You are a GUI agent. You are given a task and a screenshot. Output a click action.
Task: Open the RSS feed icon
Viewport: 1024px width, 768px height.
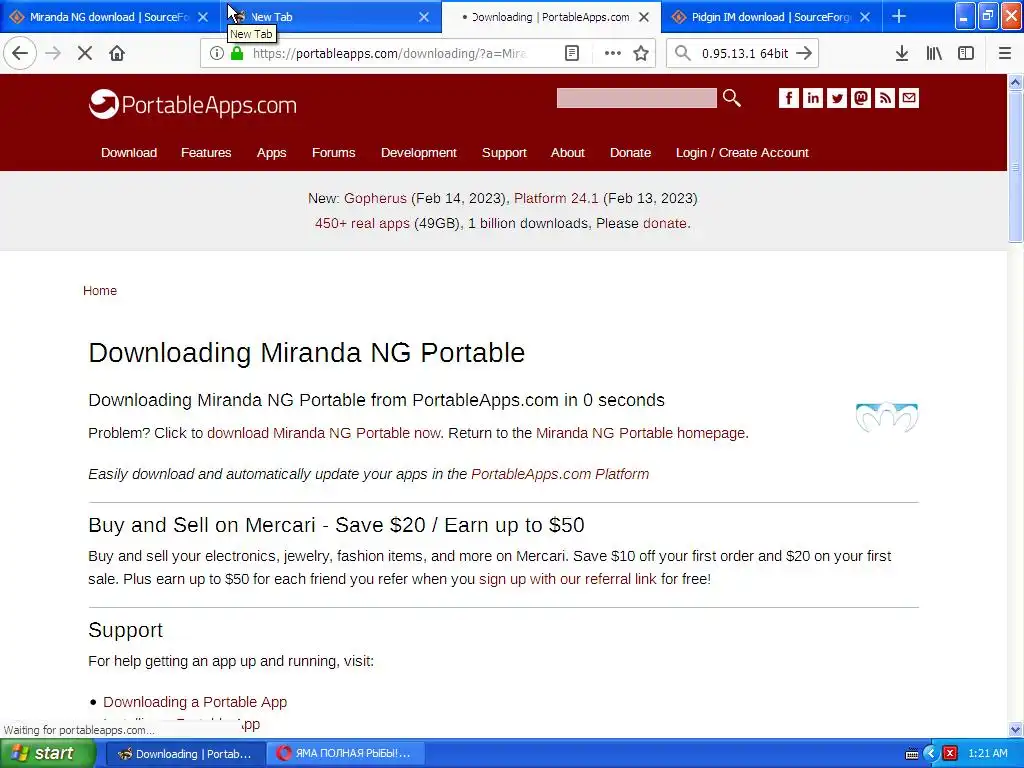pos(885,98)
